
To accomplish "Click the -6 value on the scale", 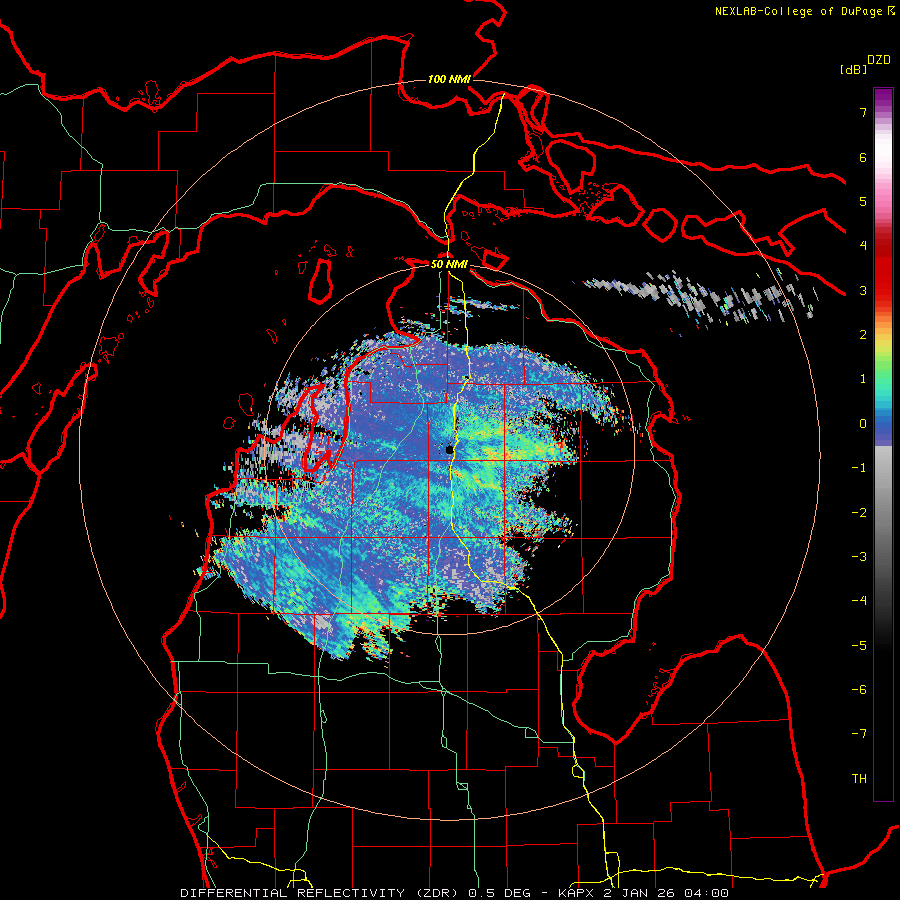I will coord(859,690).
